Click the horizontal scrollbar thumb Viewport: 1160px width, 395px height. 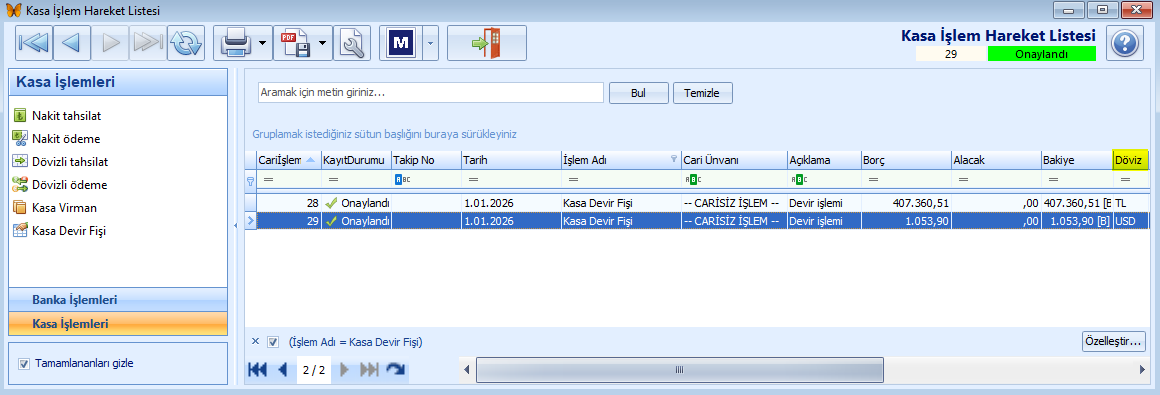pyautogui.click(x=679, y=369)
